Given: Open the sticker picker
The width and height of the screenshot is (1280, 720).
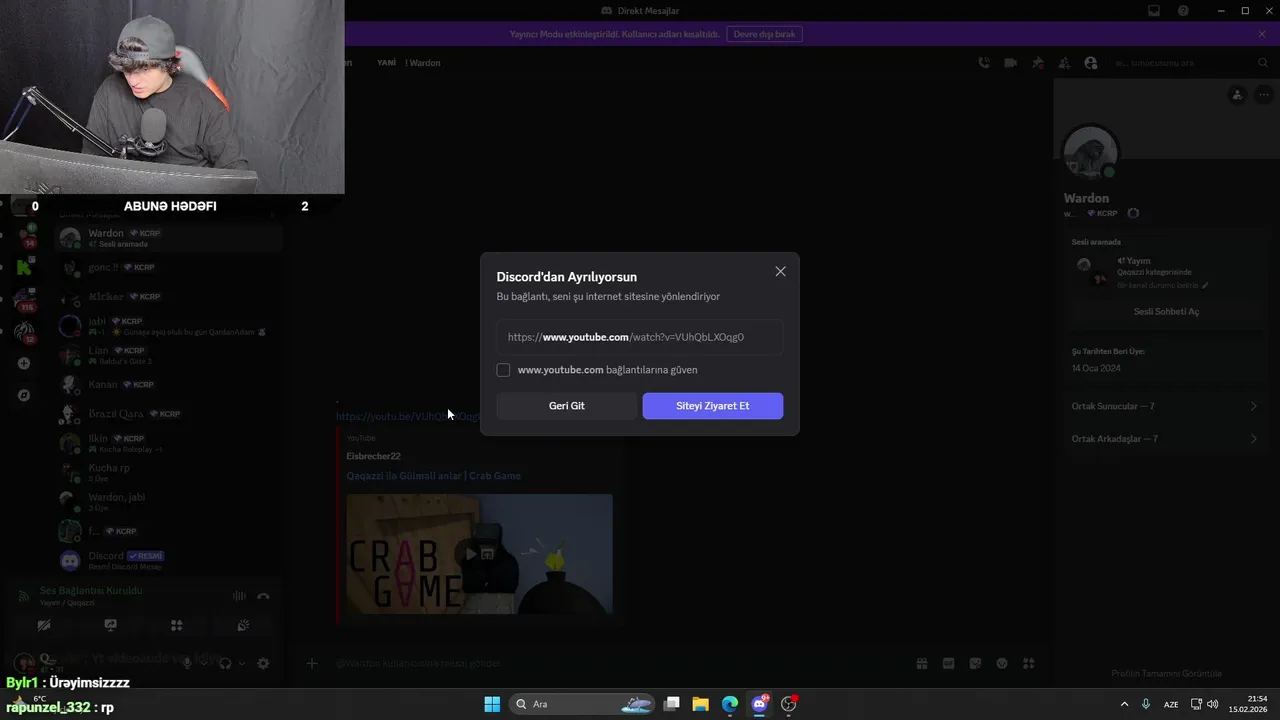Looking at the screenshot, I should coord(975,663).
